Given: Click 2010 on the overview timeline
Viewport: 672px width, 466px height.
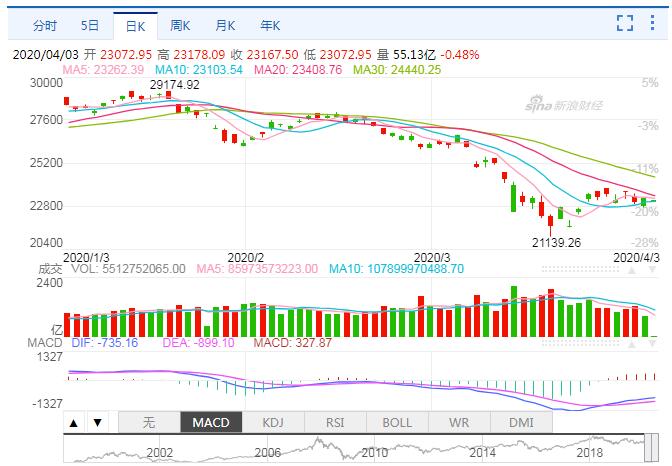Looking at the screenshot, I should 374,453.
